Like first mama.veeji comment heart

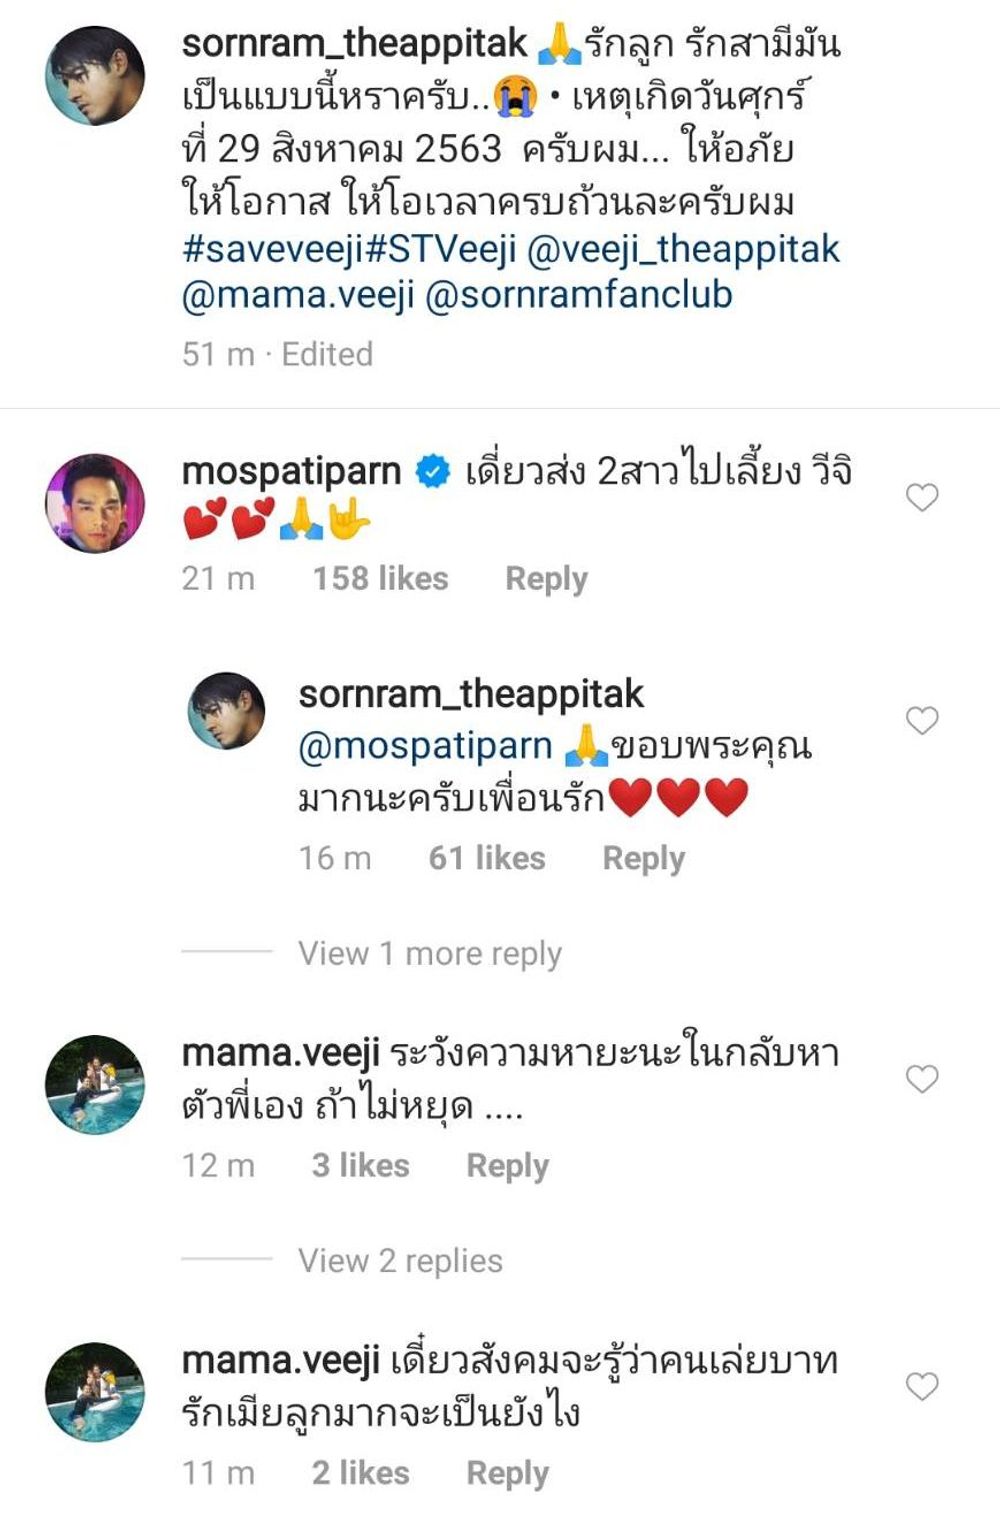[x=922, y=1078]
